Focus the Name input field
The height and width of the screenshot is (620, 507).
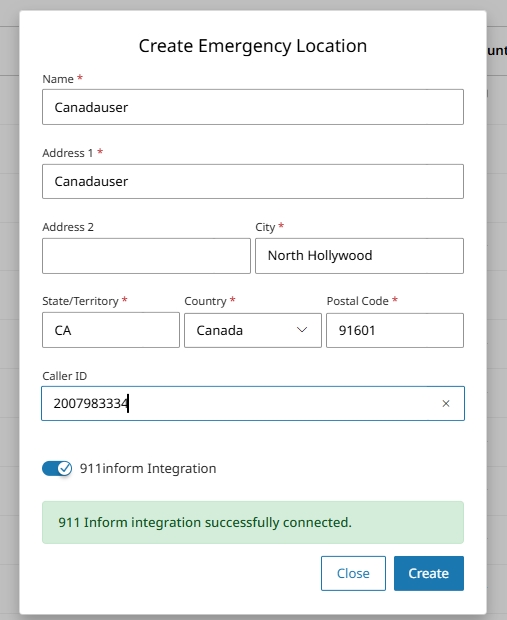[x=253, y=107]
